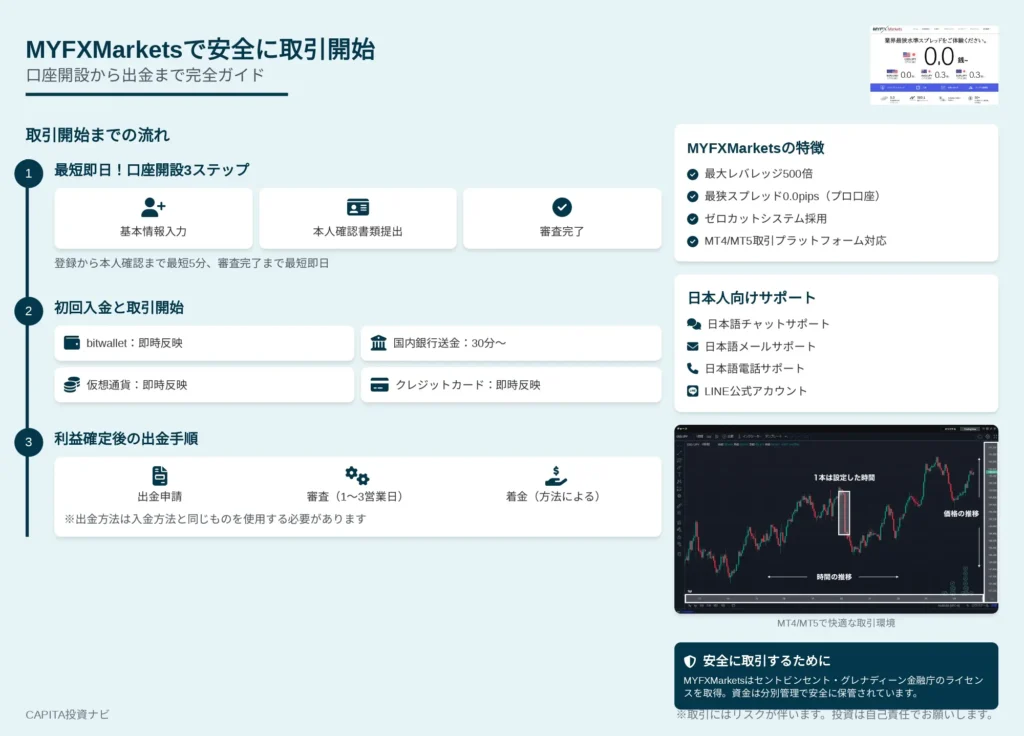This screenshot has width=1024, height=736.
Task: Click the hand-with-dollar icon above 着金
Action: pos(556,476)
